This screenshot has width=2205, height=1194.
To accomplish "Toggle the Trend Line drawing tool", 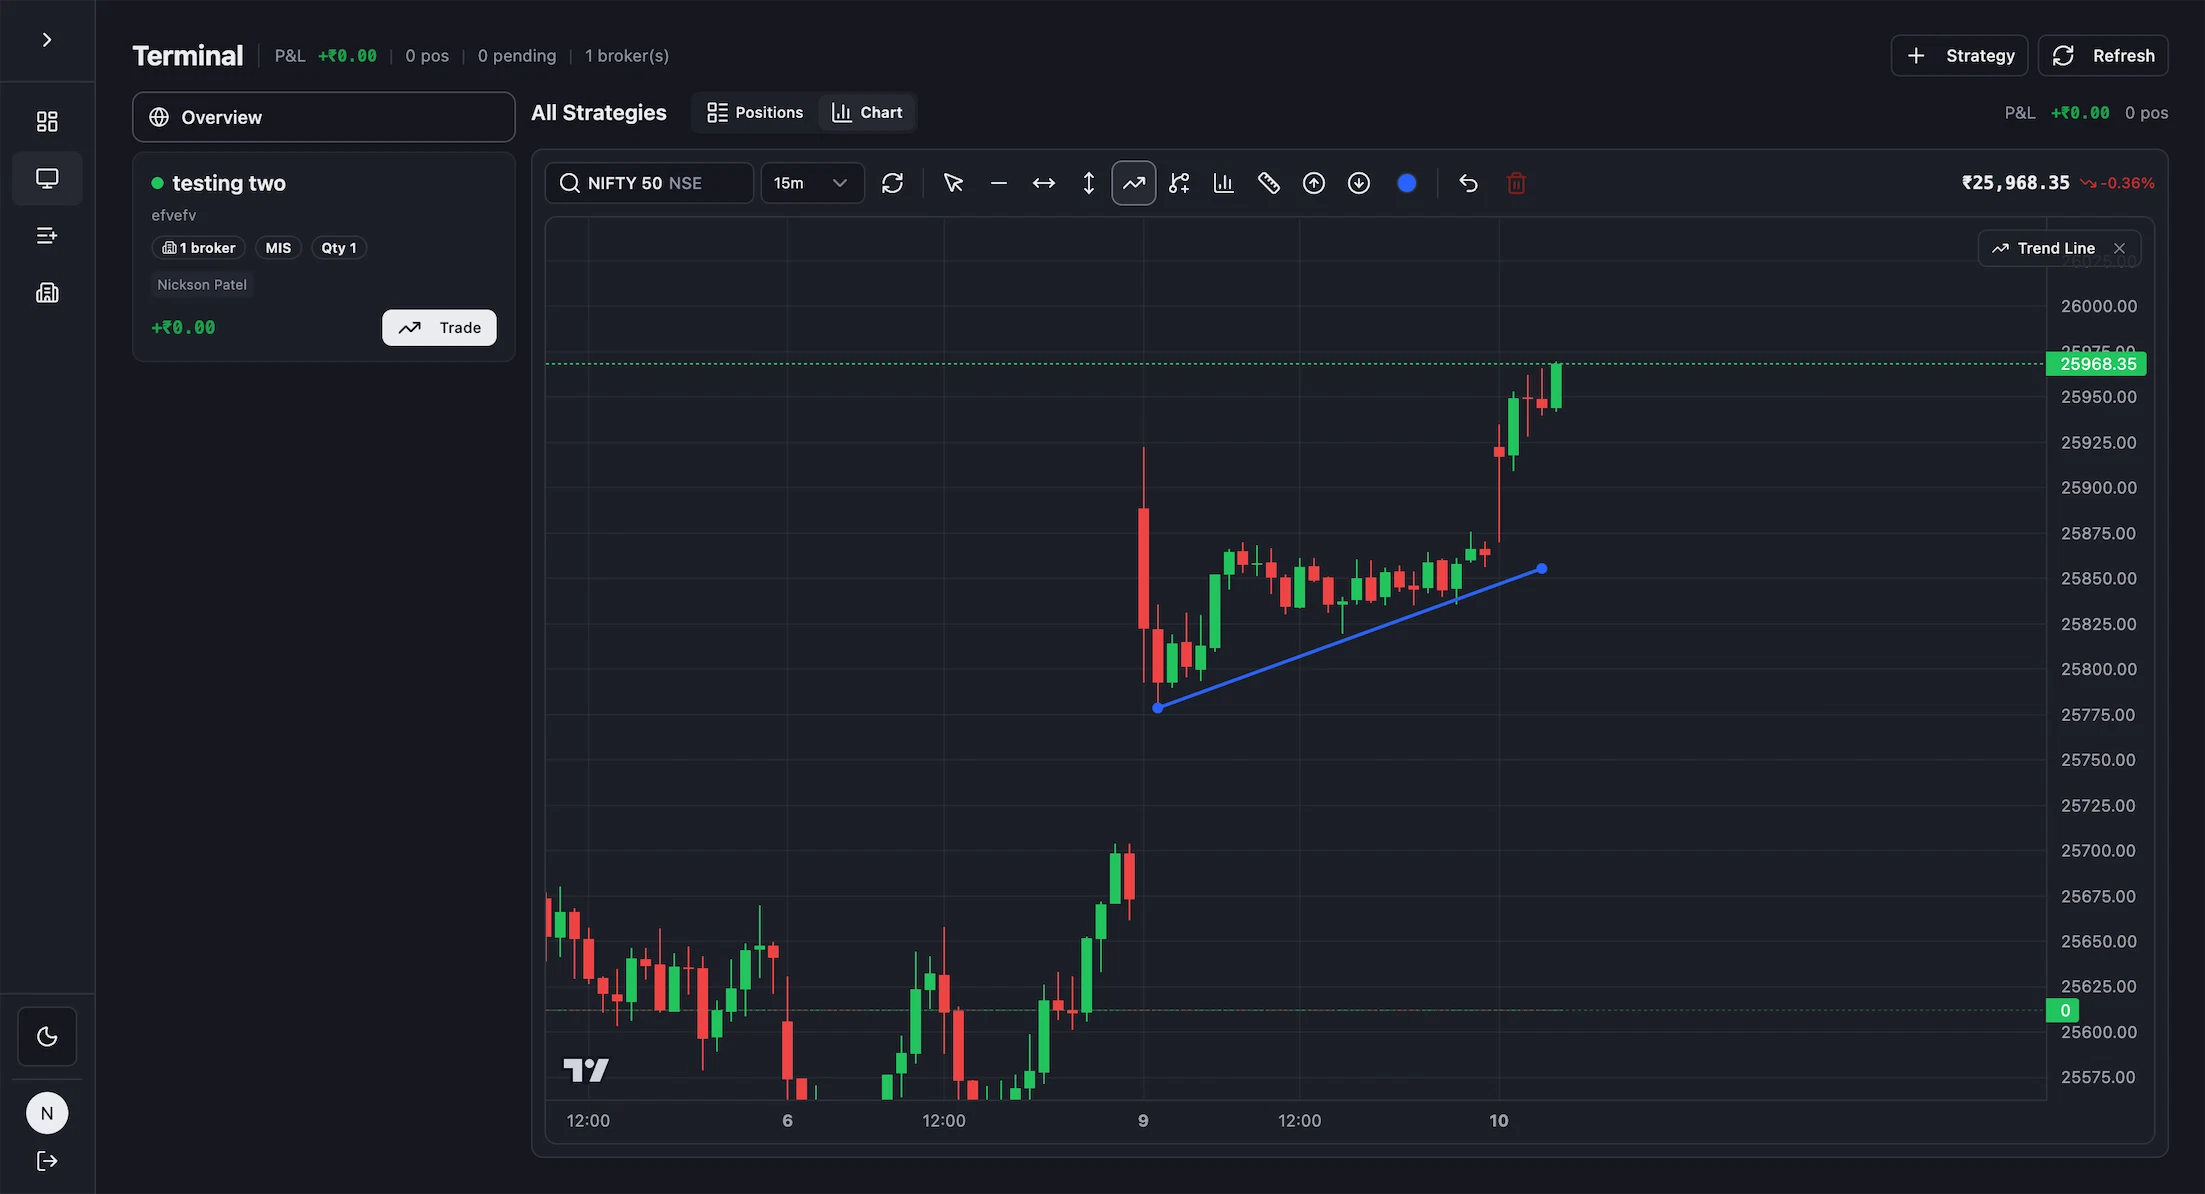I will [x=1133, y=183].
